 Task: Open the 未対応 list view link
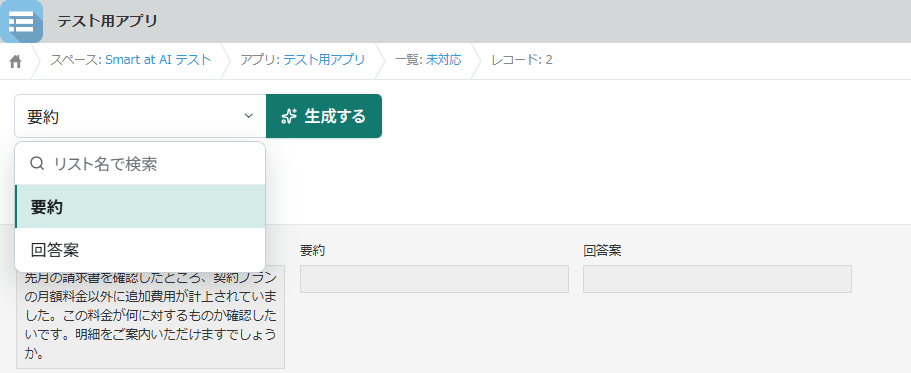[x=443, y=60]
